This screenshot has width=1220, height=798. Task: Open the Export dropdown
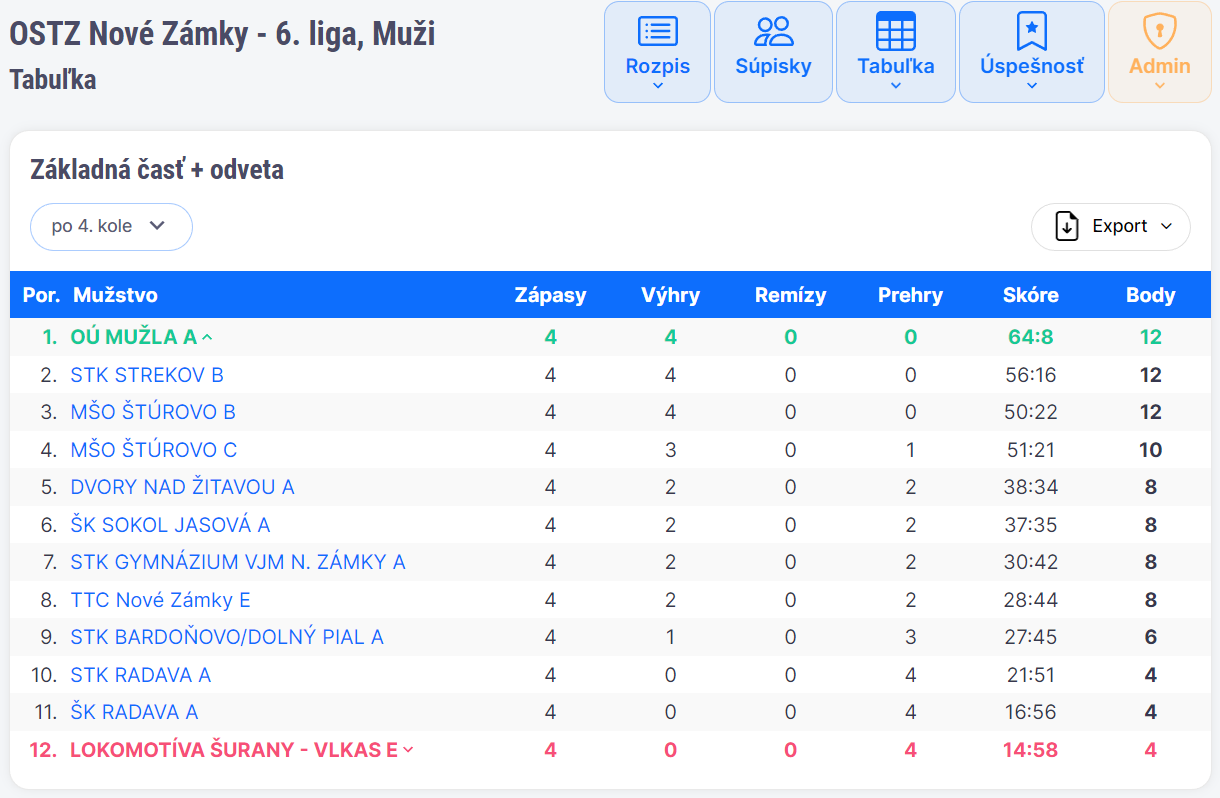pos(1110,227)
